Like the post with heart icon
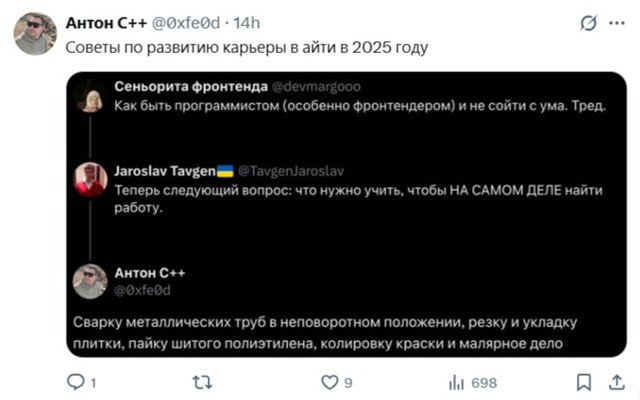 point(329,382)
